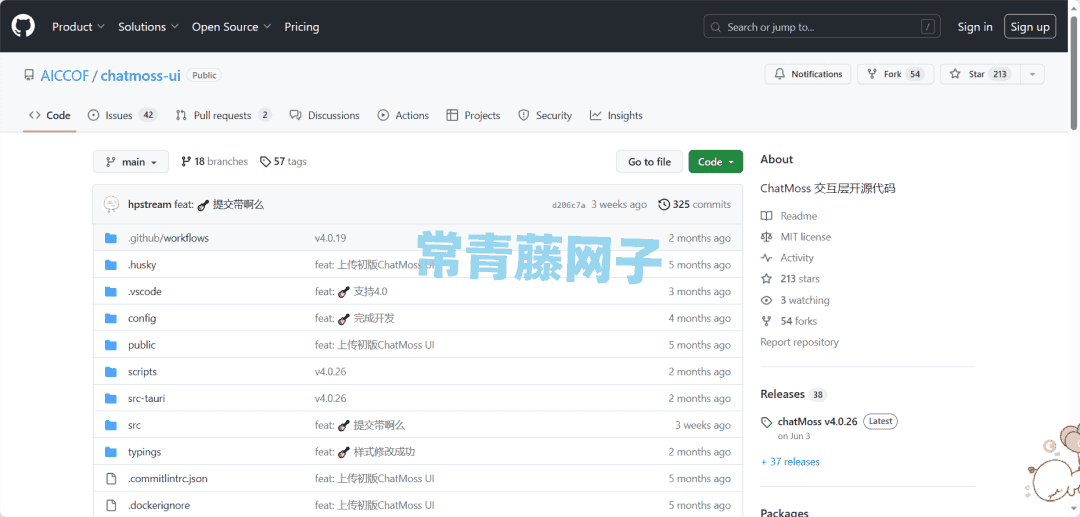Click the folder icon beside scripts
The image size is (1080, 517).
[x=111, y=372]
